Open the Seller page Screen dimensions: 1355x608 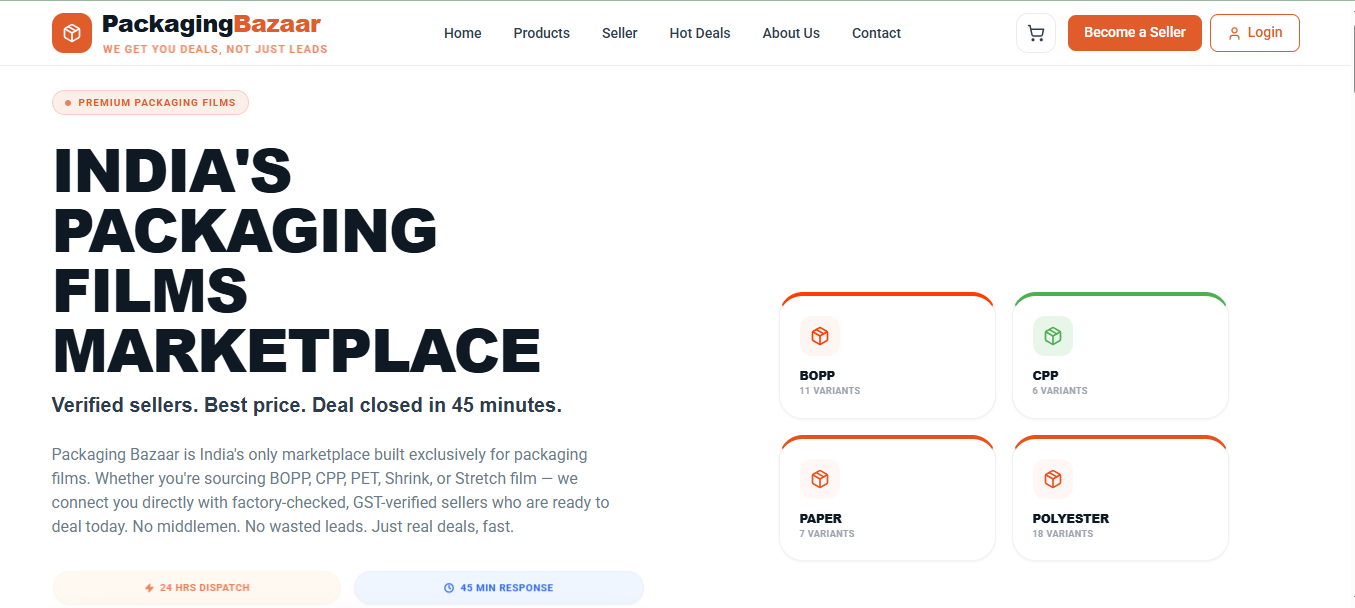pyautogui.click(x=620, y=33)
